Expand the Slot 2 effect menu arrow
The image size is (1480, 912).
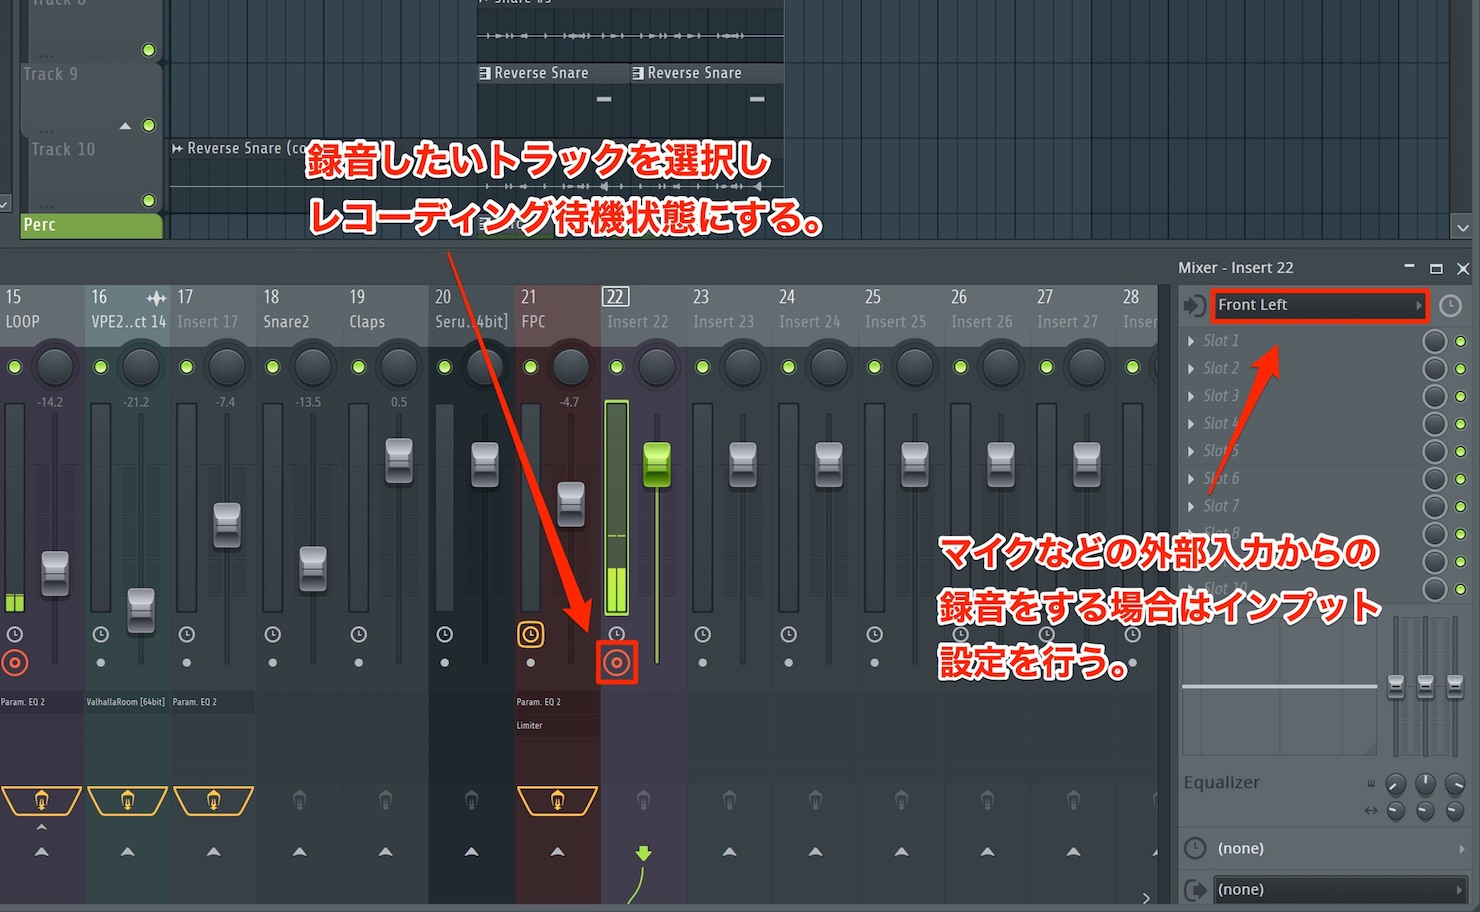point(1191,369)
